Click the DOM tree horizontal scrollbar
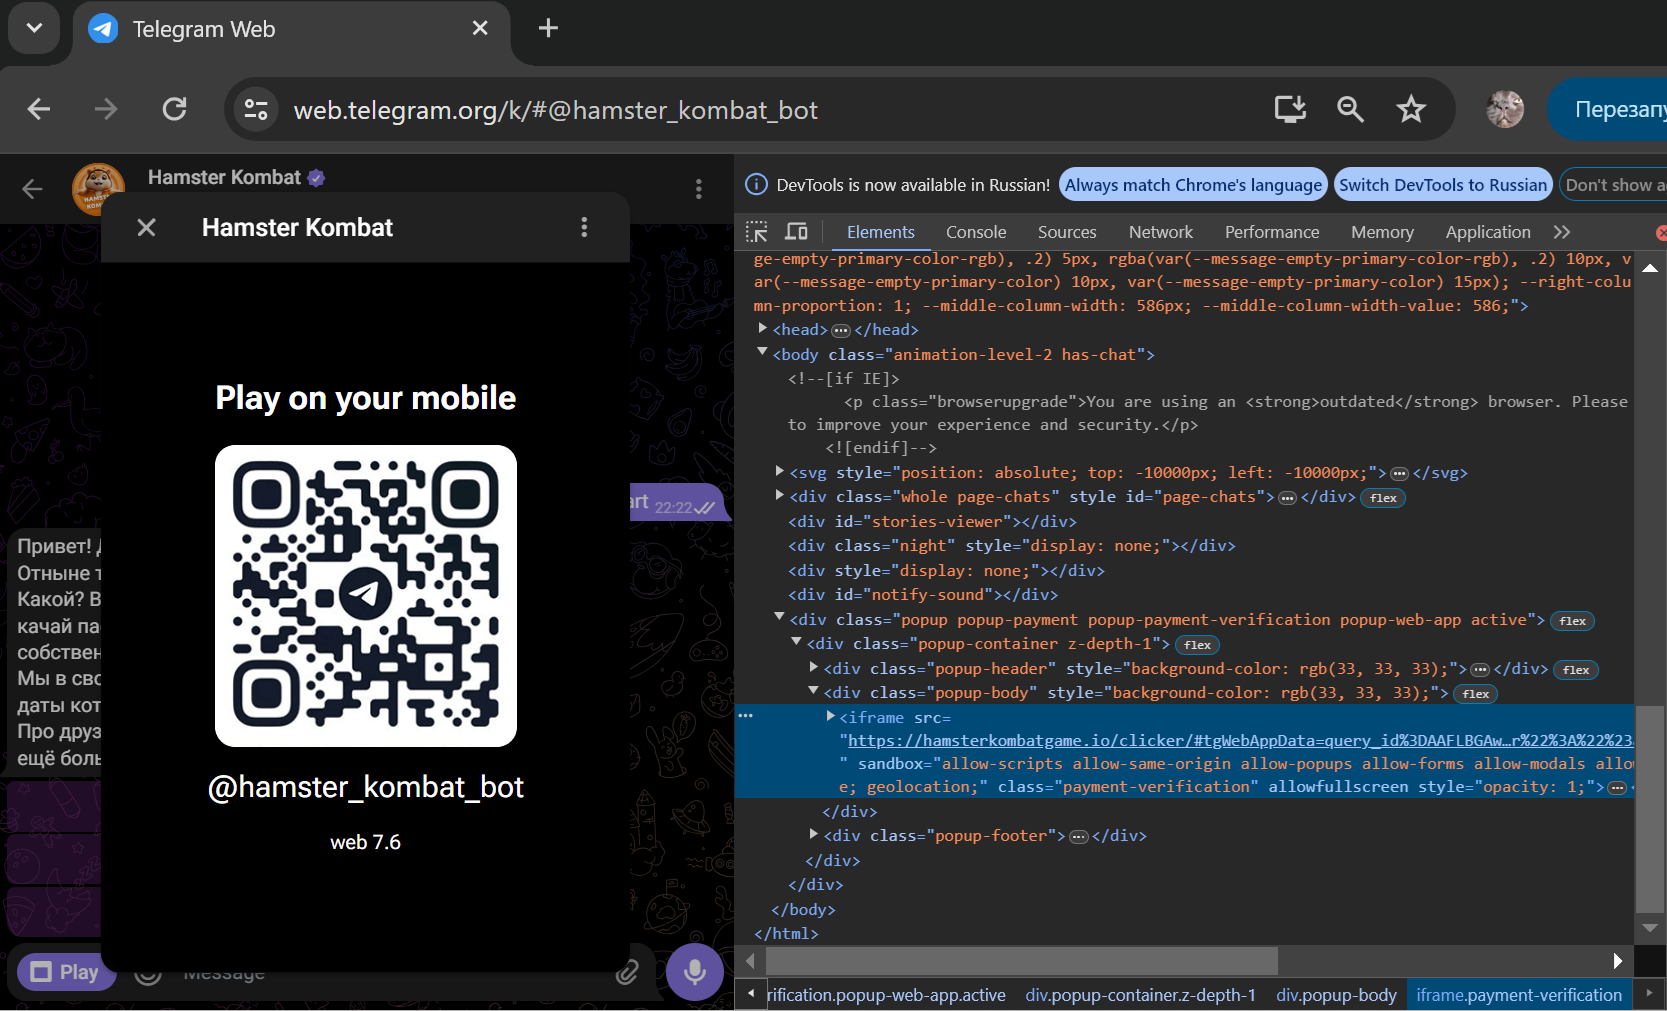The height and width of the screenshot is (1011, 1667). point(1022,961)
